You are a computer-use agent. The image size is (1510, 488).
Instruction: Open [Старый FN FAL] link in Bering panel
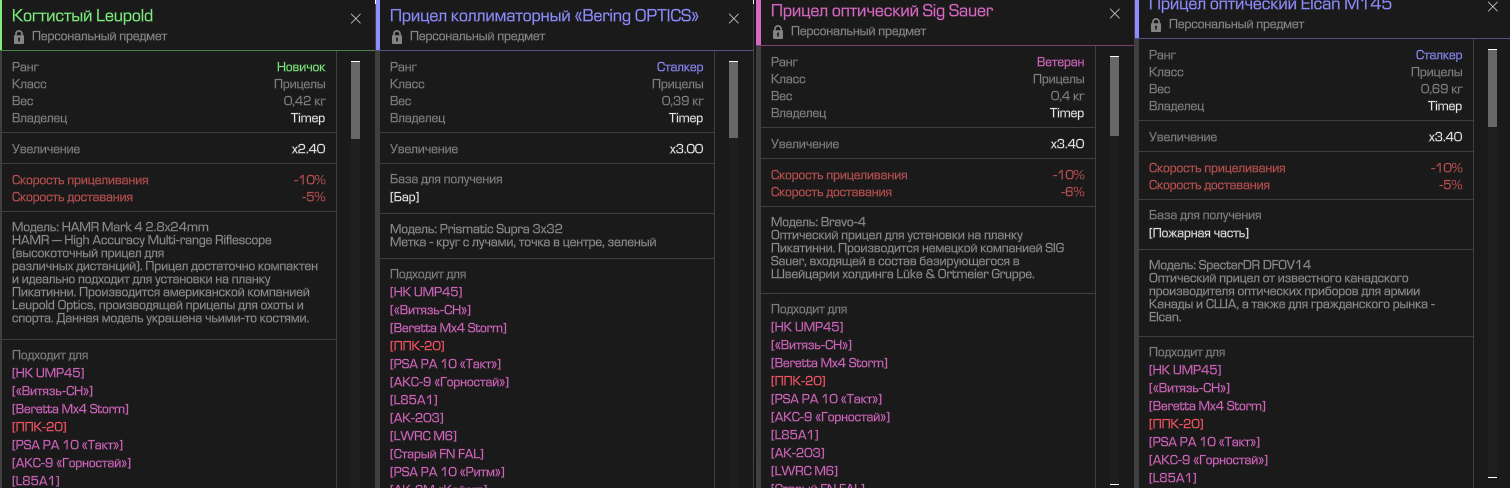[437, 454]
